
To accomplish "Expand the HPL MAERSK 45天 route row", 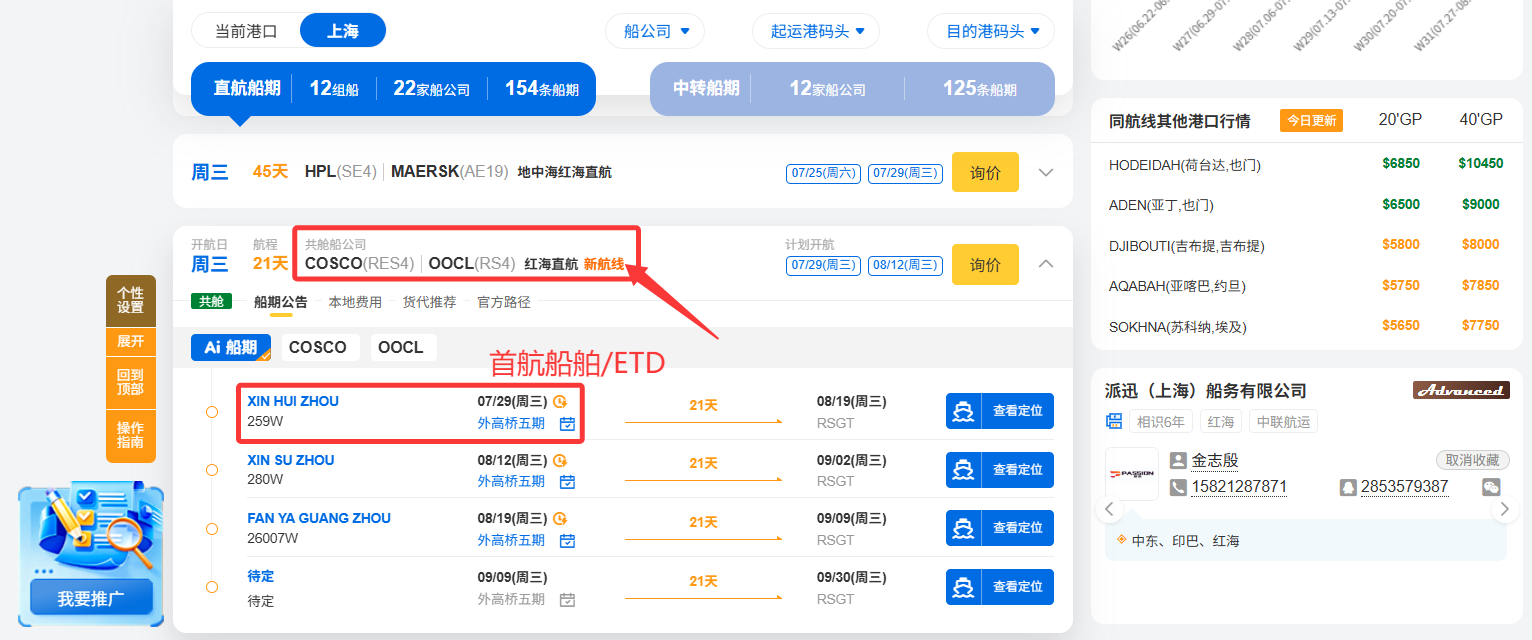I will click(x=1046, y=172).
